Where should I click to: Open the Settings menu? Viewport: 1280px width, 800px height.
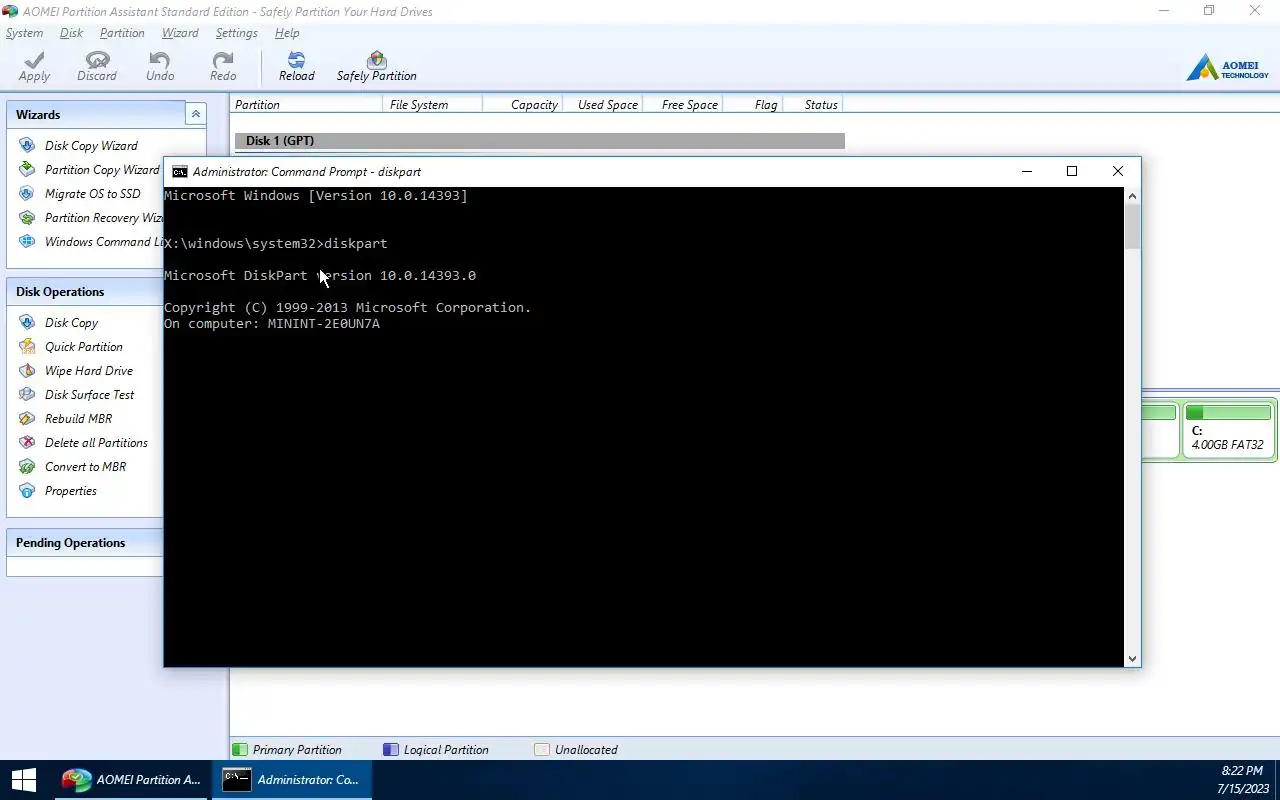coord(237,33)
